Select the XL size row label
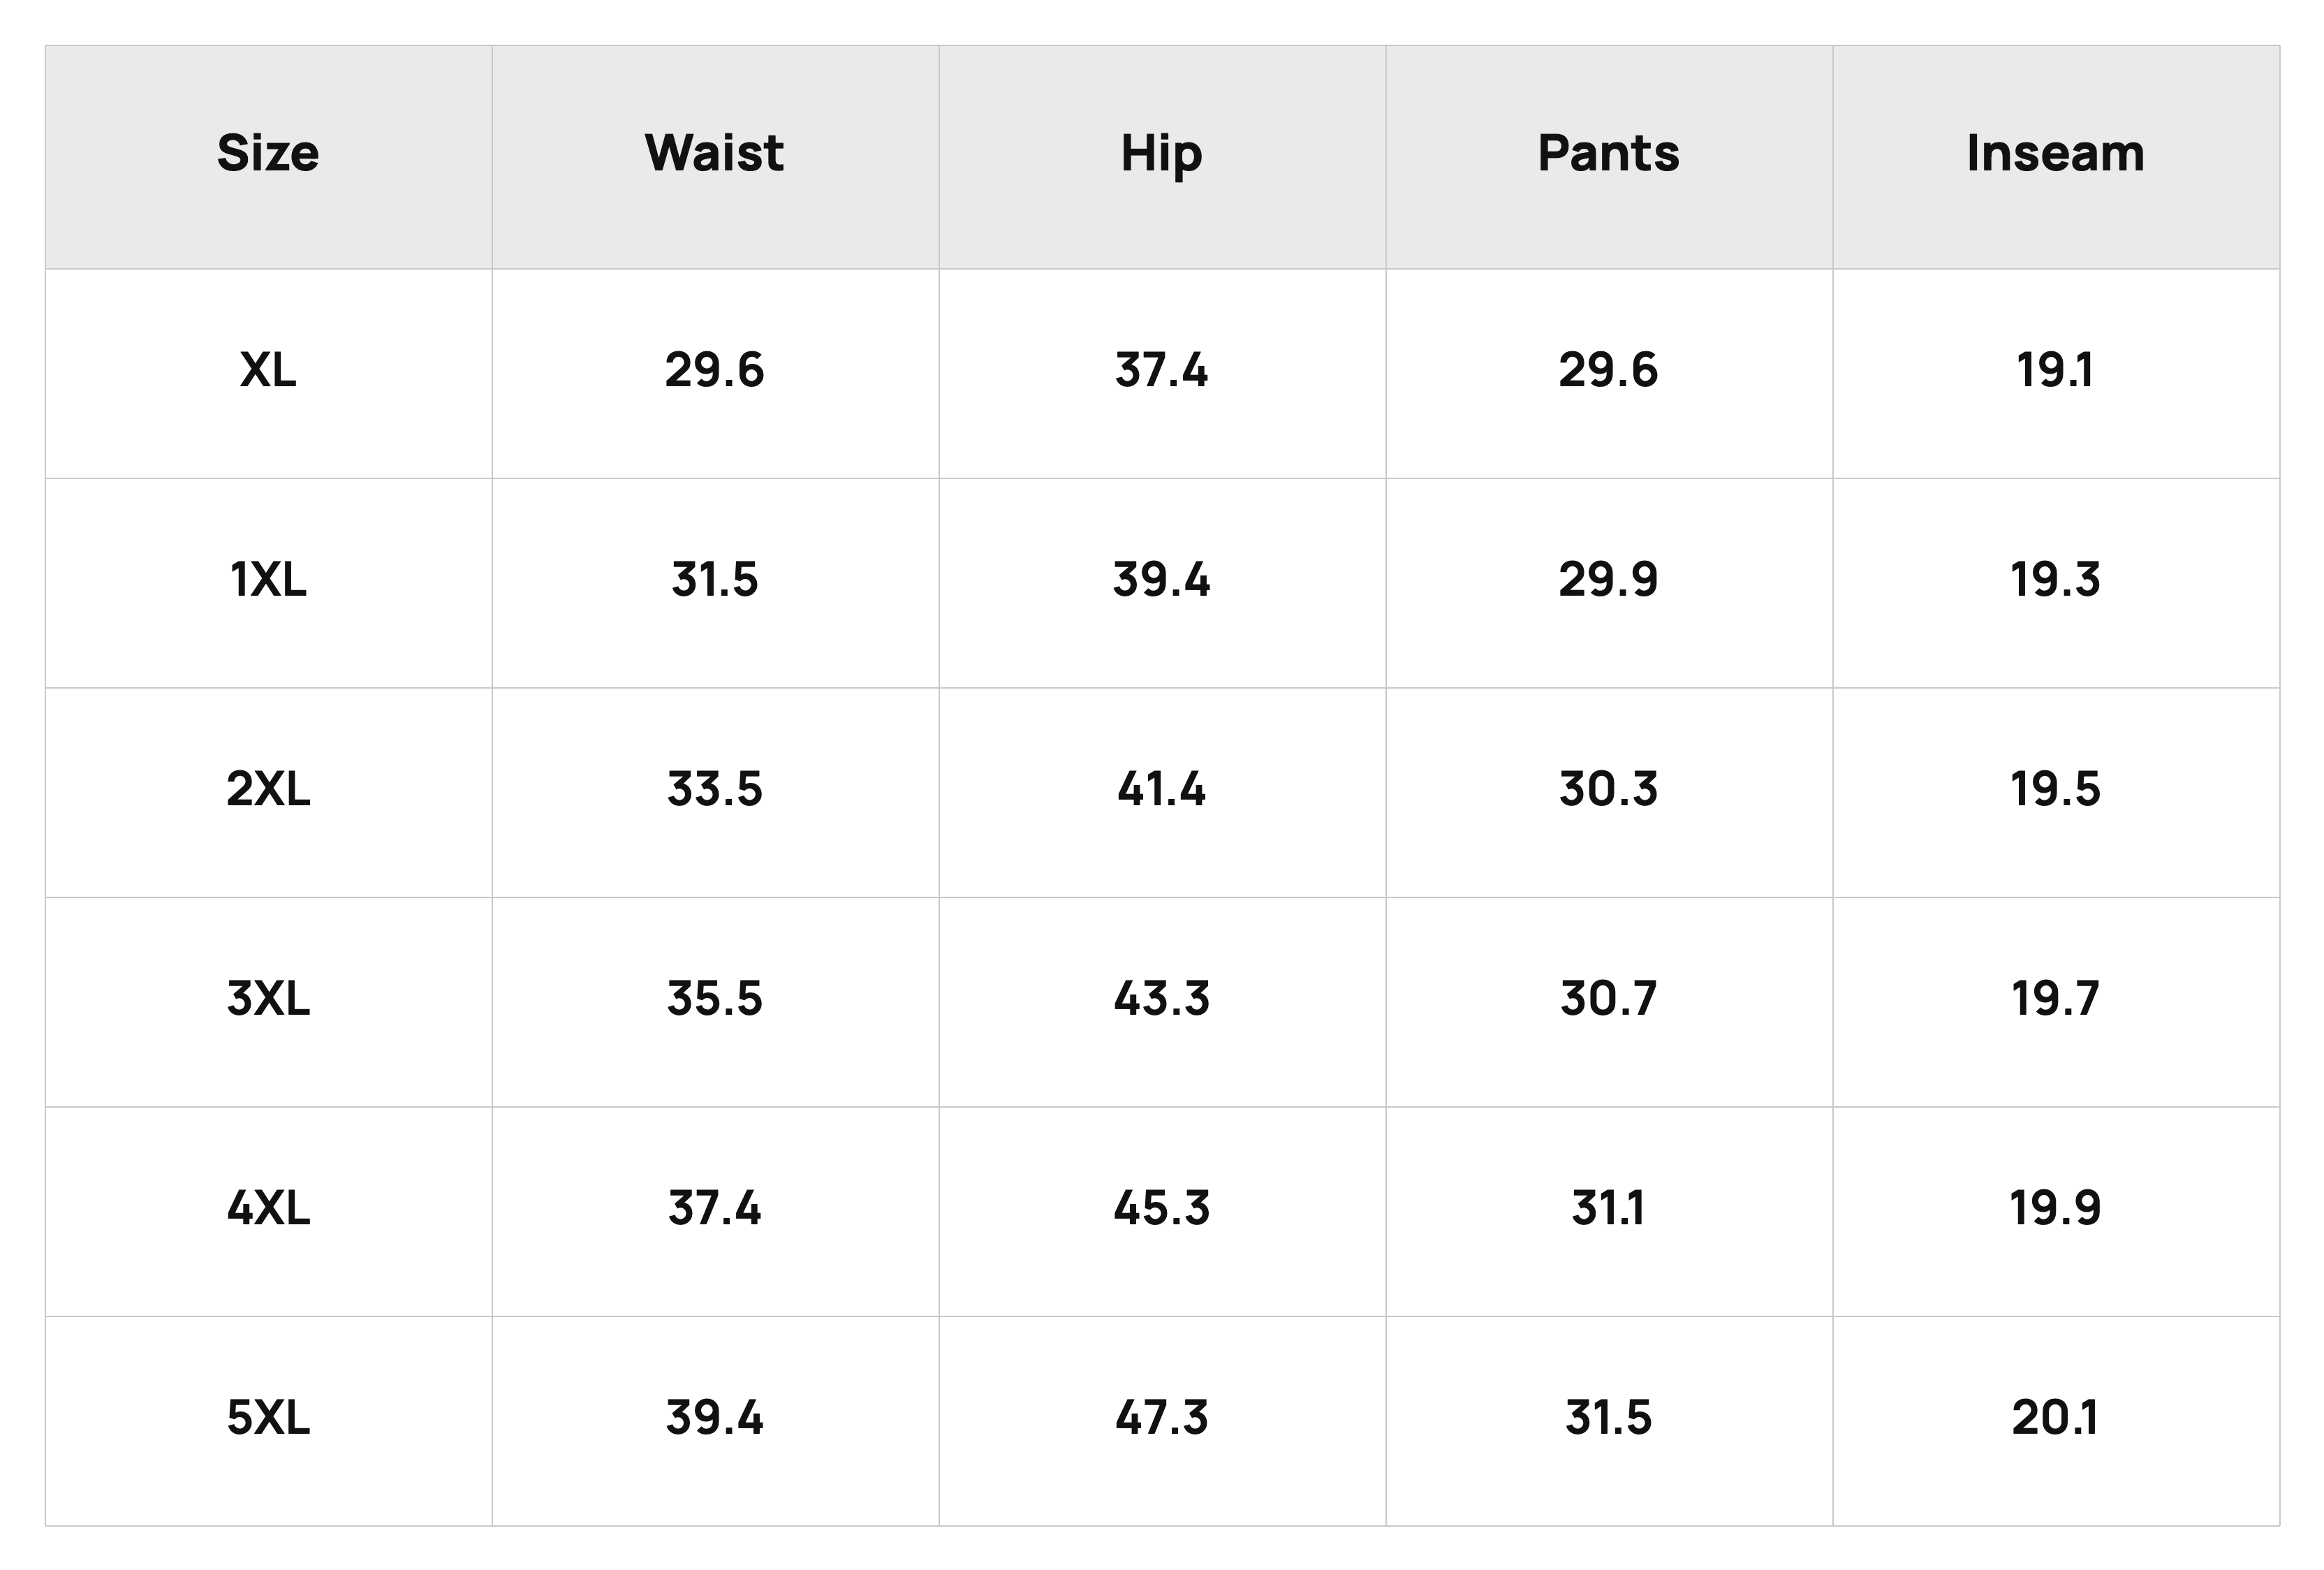The height and width of the screenshot is (1570, 2324). (x=268, y=371)
